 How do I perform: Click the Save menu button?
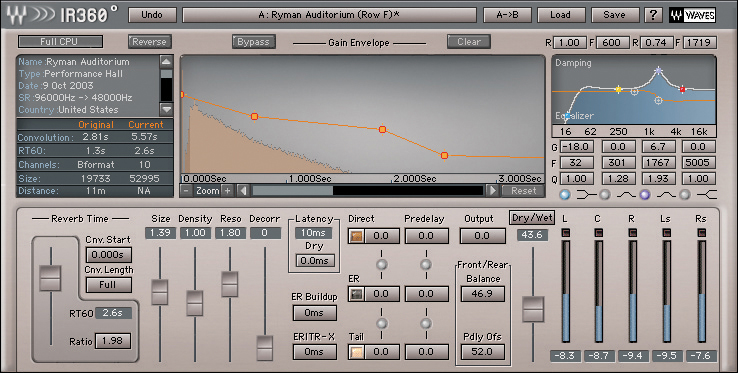tap(614, 15)
